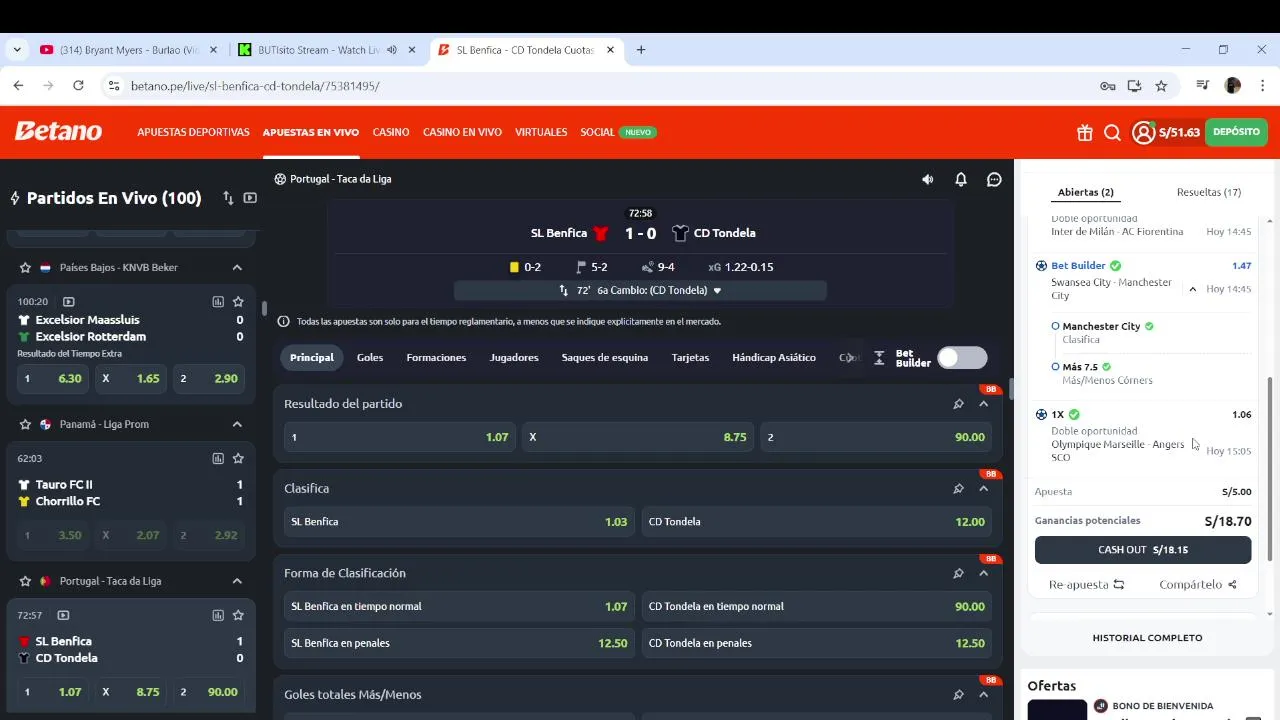
Task: Favorite the Países Bajos - KNVB Beker league
Action: click(25, 268)
